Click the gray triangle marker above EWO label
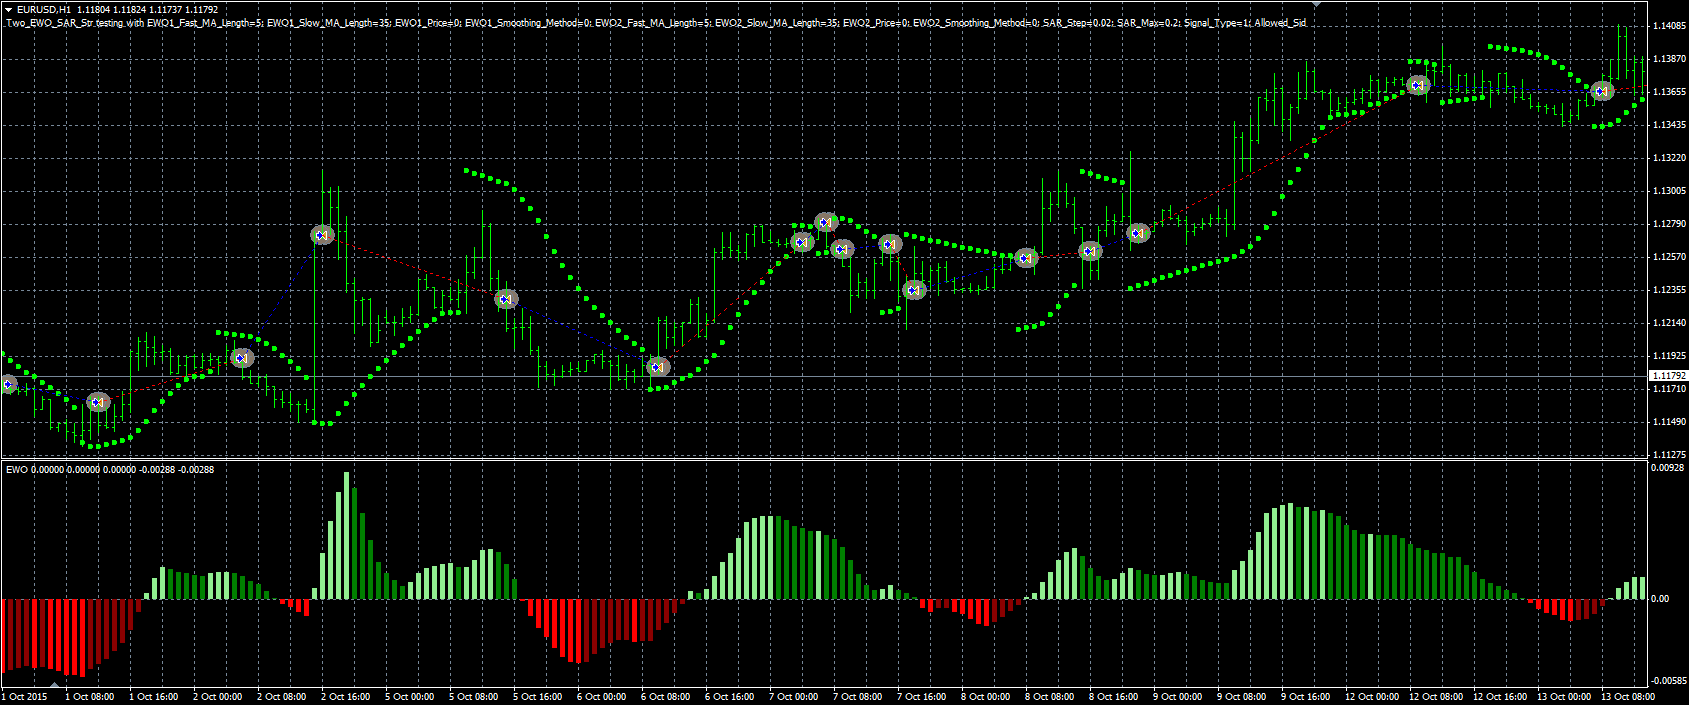The image size is (1689, 705). pyautogui.click(x=56, y=685)
